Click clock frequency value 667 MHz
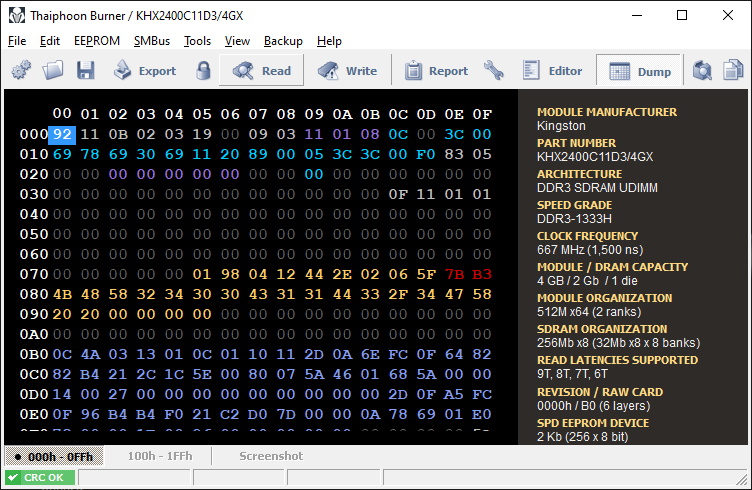752x490 pixels. (590, 250)
